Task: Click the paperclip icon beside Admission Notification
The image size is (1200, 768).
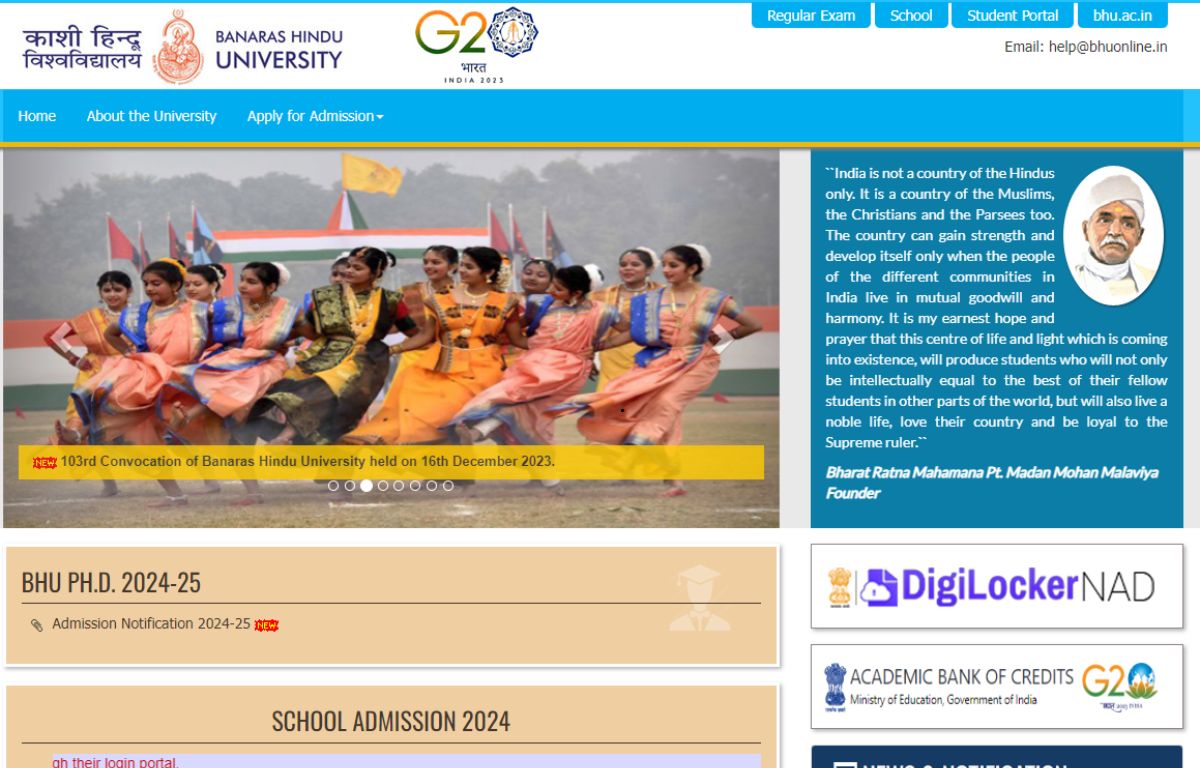Action: pos(37,625)
